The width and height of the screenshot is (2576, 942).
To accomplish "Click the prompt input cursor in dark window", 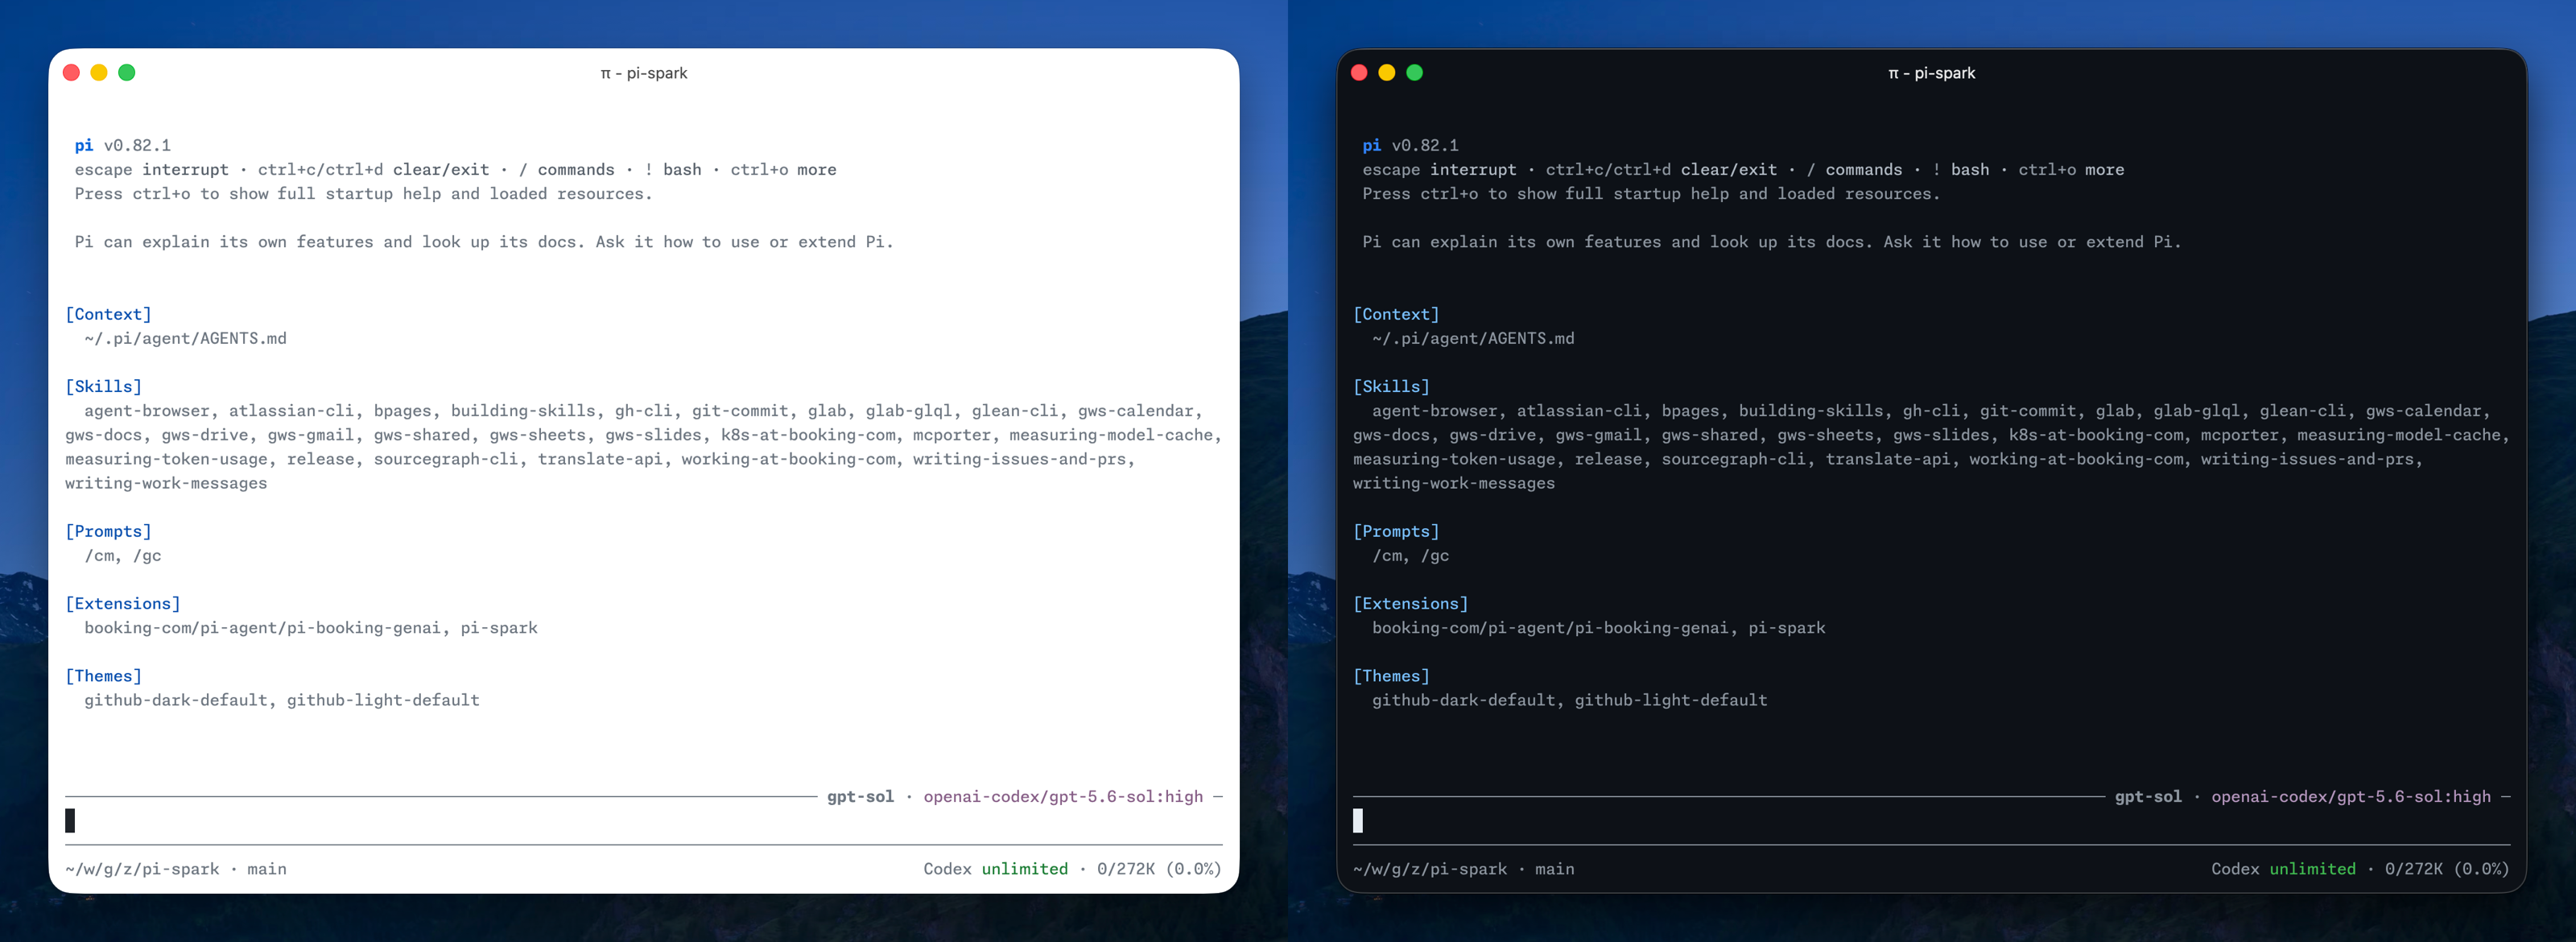I will (x=1358, y=821).
